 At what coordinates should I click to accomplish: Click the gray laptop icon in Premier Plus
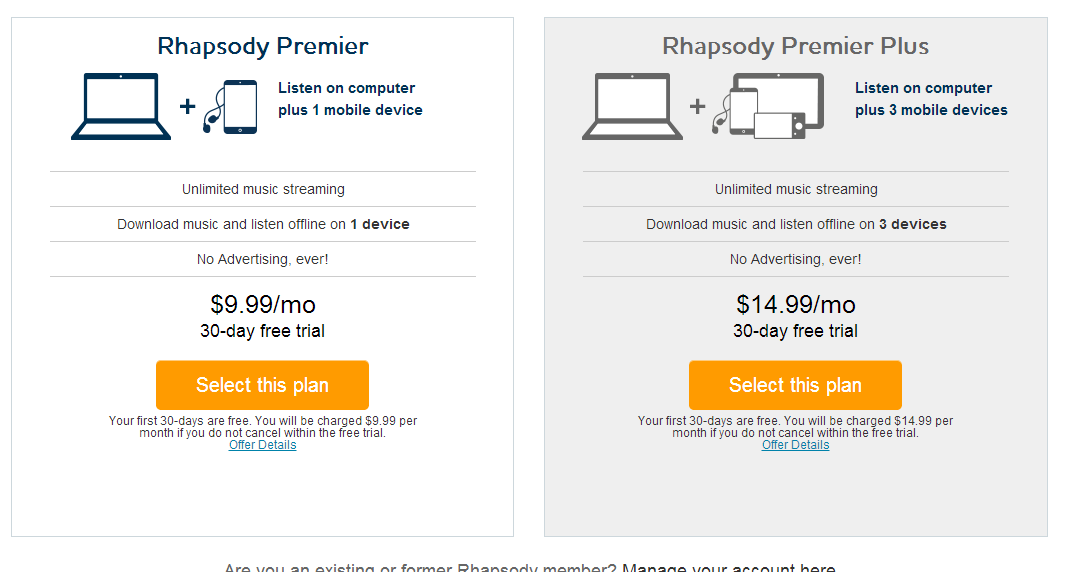[632, 107]
